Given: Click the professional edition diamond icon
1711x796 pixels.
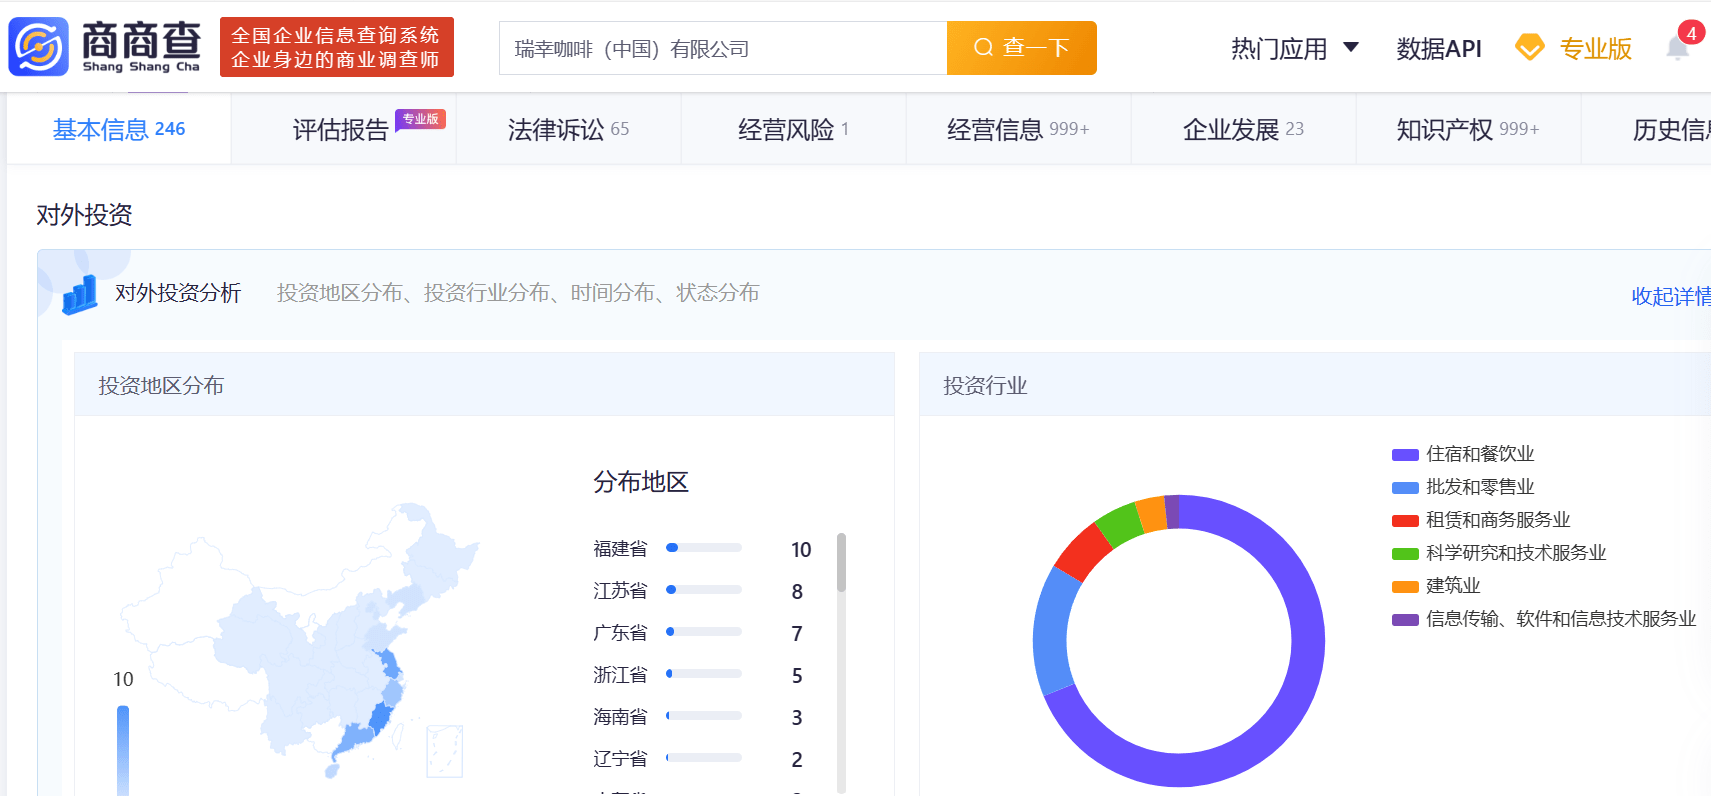Looking at the screenshot, I should pyautogui.click(x=1529, y=47).
